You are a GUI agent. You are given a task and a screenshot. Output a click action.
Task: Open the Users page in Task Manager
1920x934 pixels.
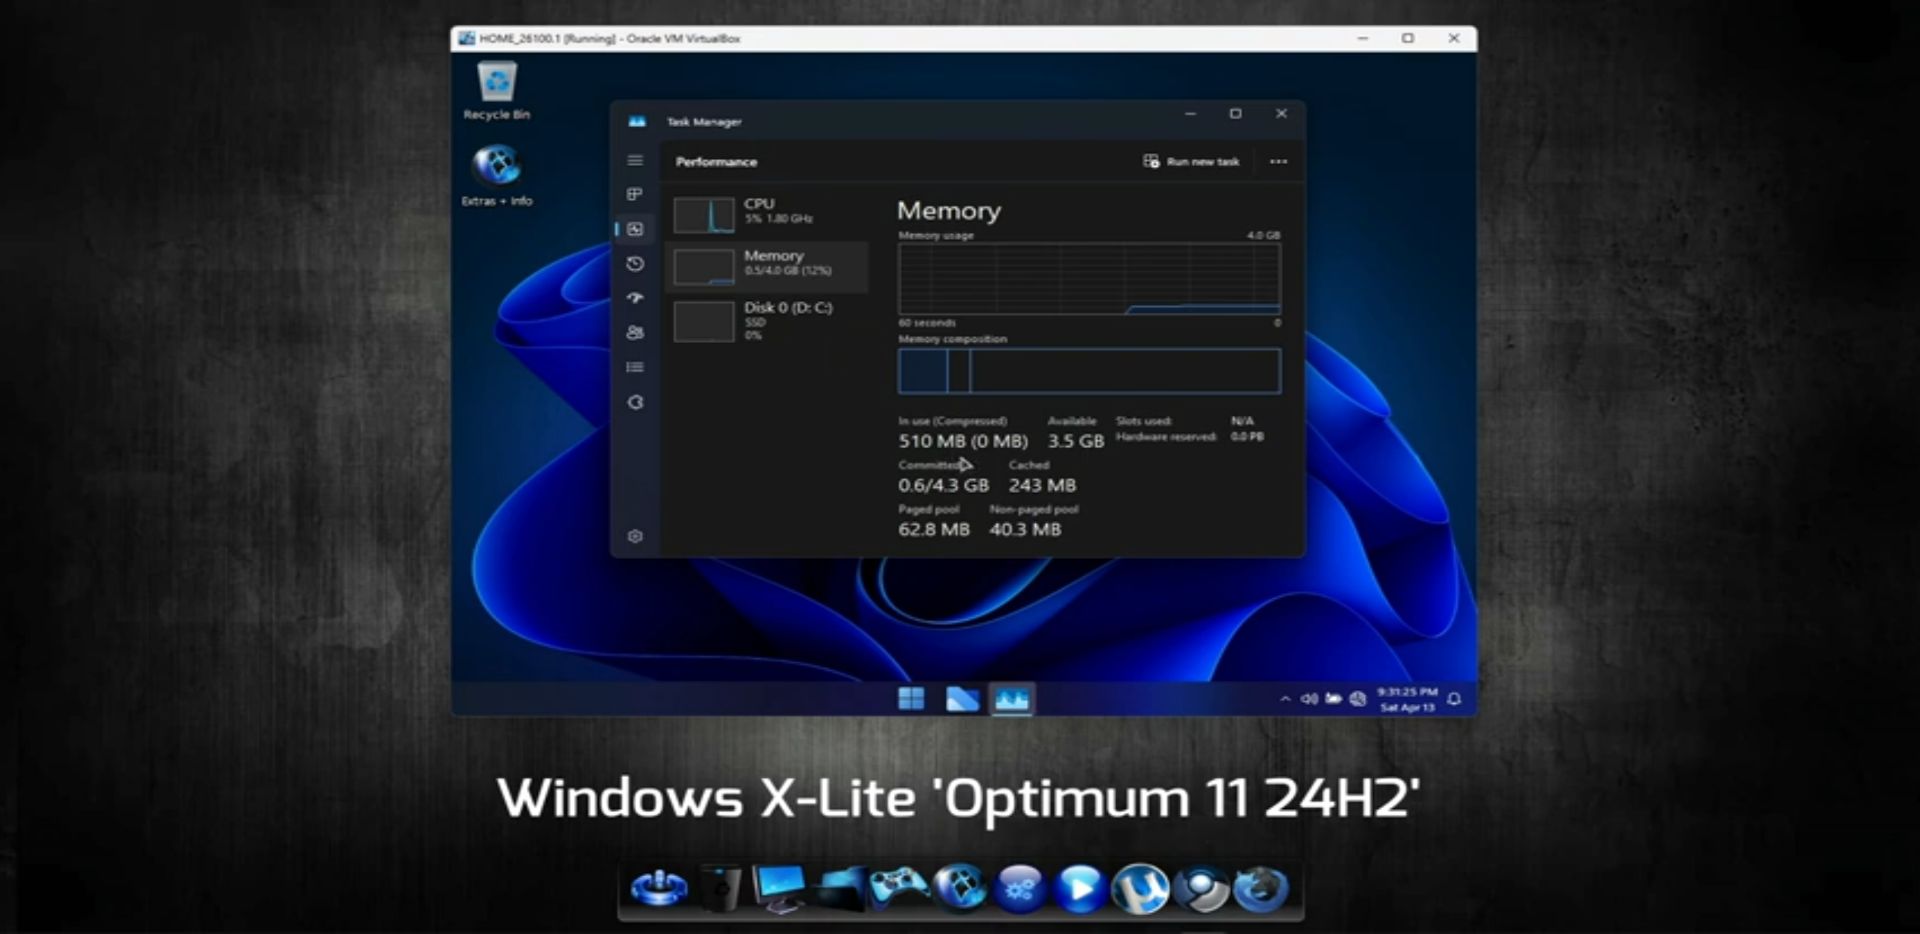click(x=635, y=333)
